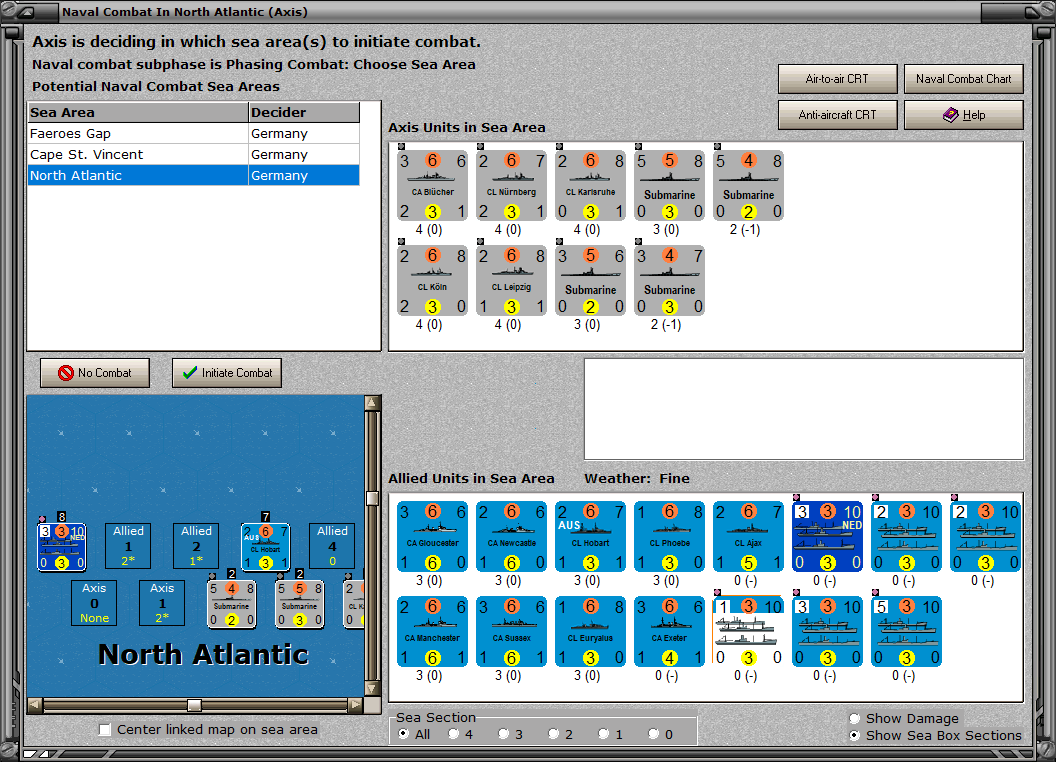Open Help
Screen dimensions: 1056x762
(x=963, y=115)
